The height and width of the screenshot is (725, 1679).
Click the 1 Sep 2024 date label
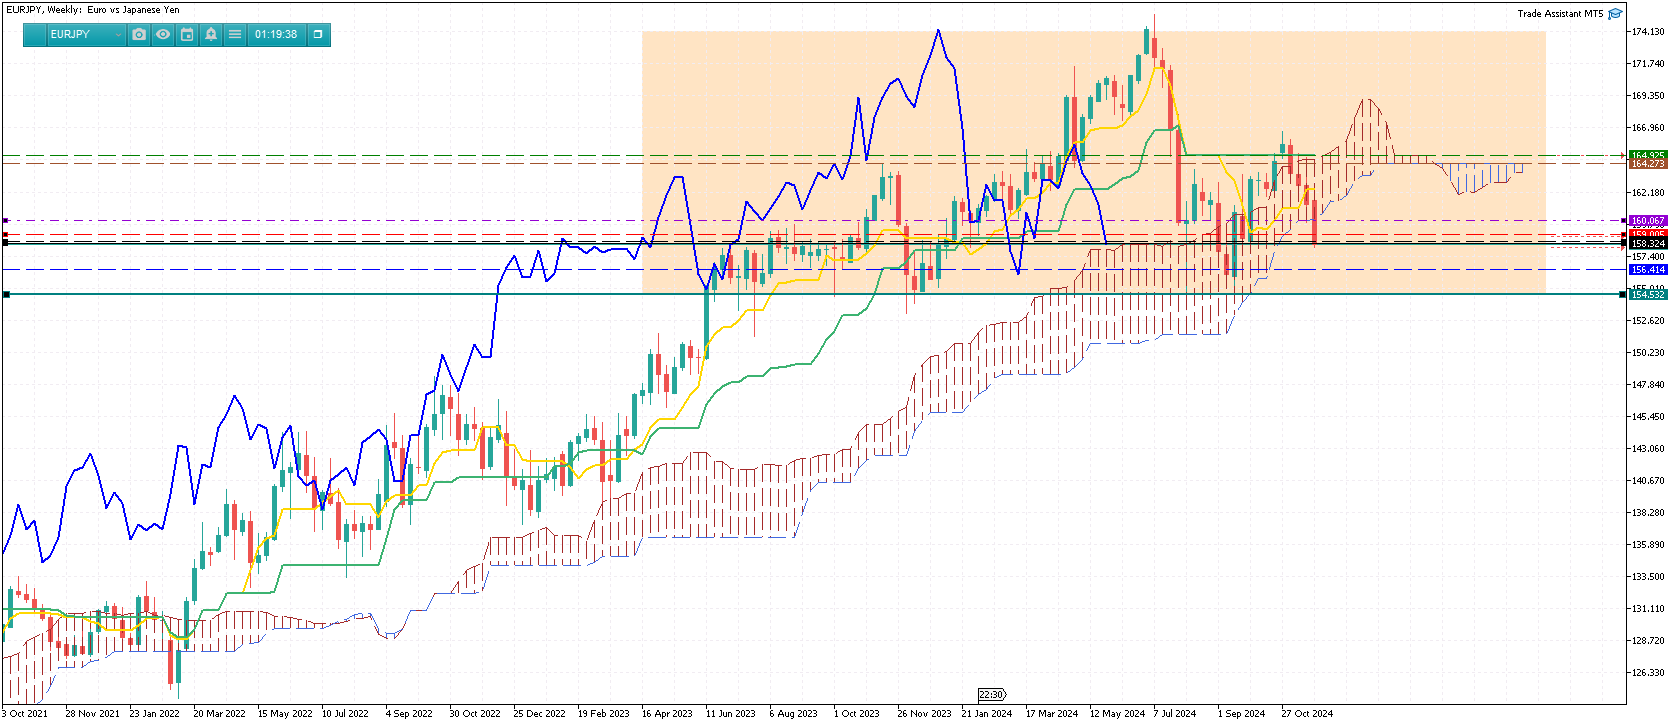click(1241, 714)
